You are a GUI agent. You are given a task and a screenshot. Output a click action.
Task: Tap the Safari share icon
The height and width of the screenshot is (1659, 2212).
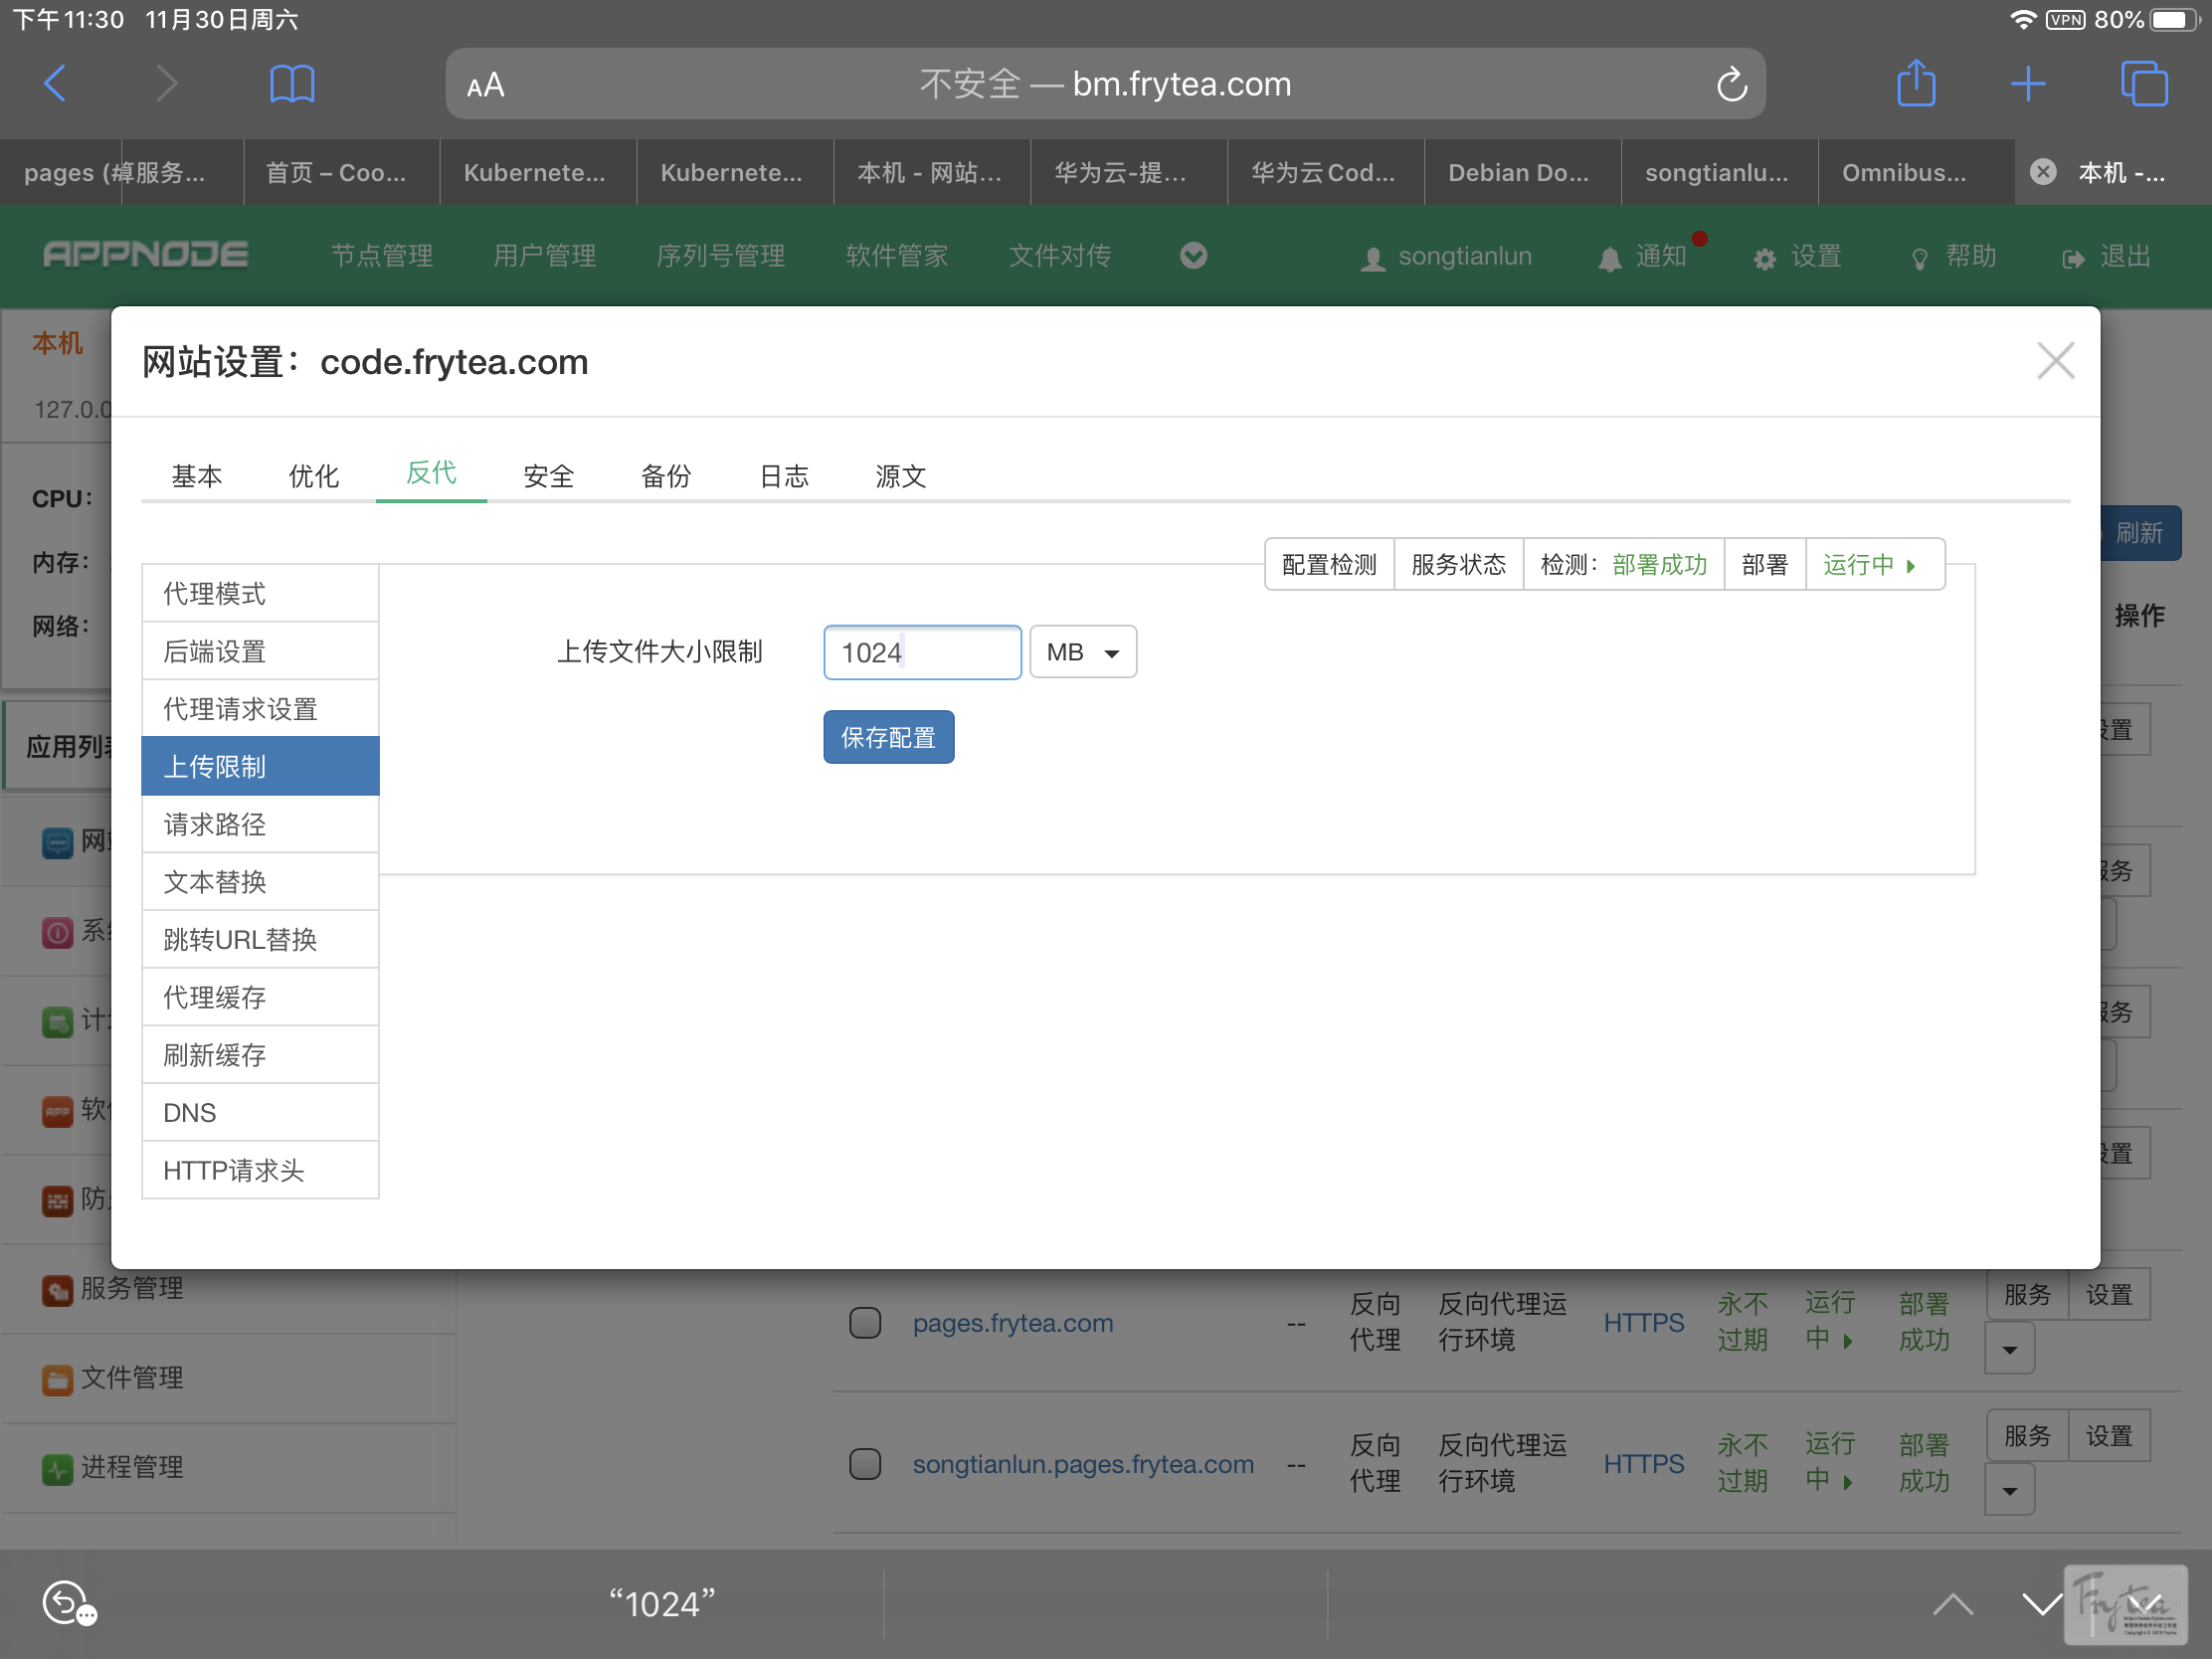pyautogui.click(x=1915, y=84)
